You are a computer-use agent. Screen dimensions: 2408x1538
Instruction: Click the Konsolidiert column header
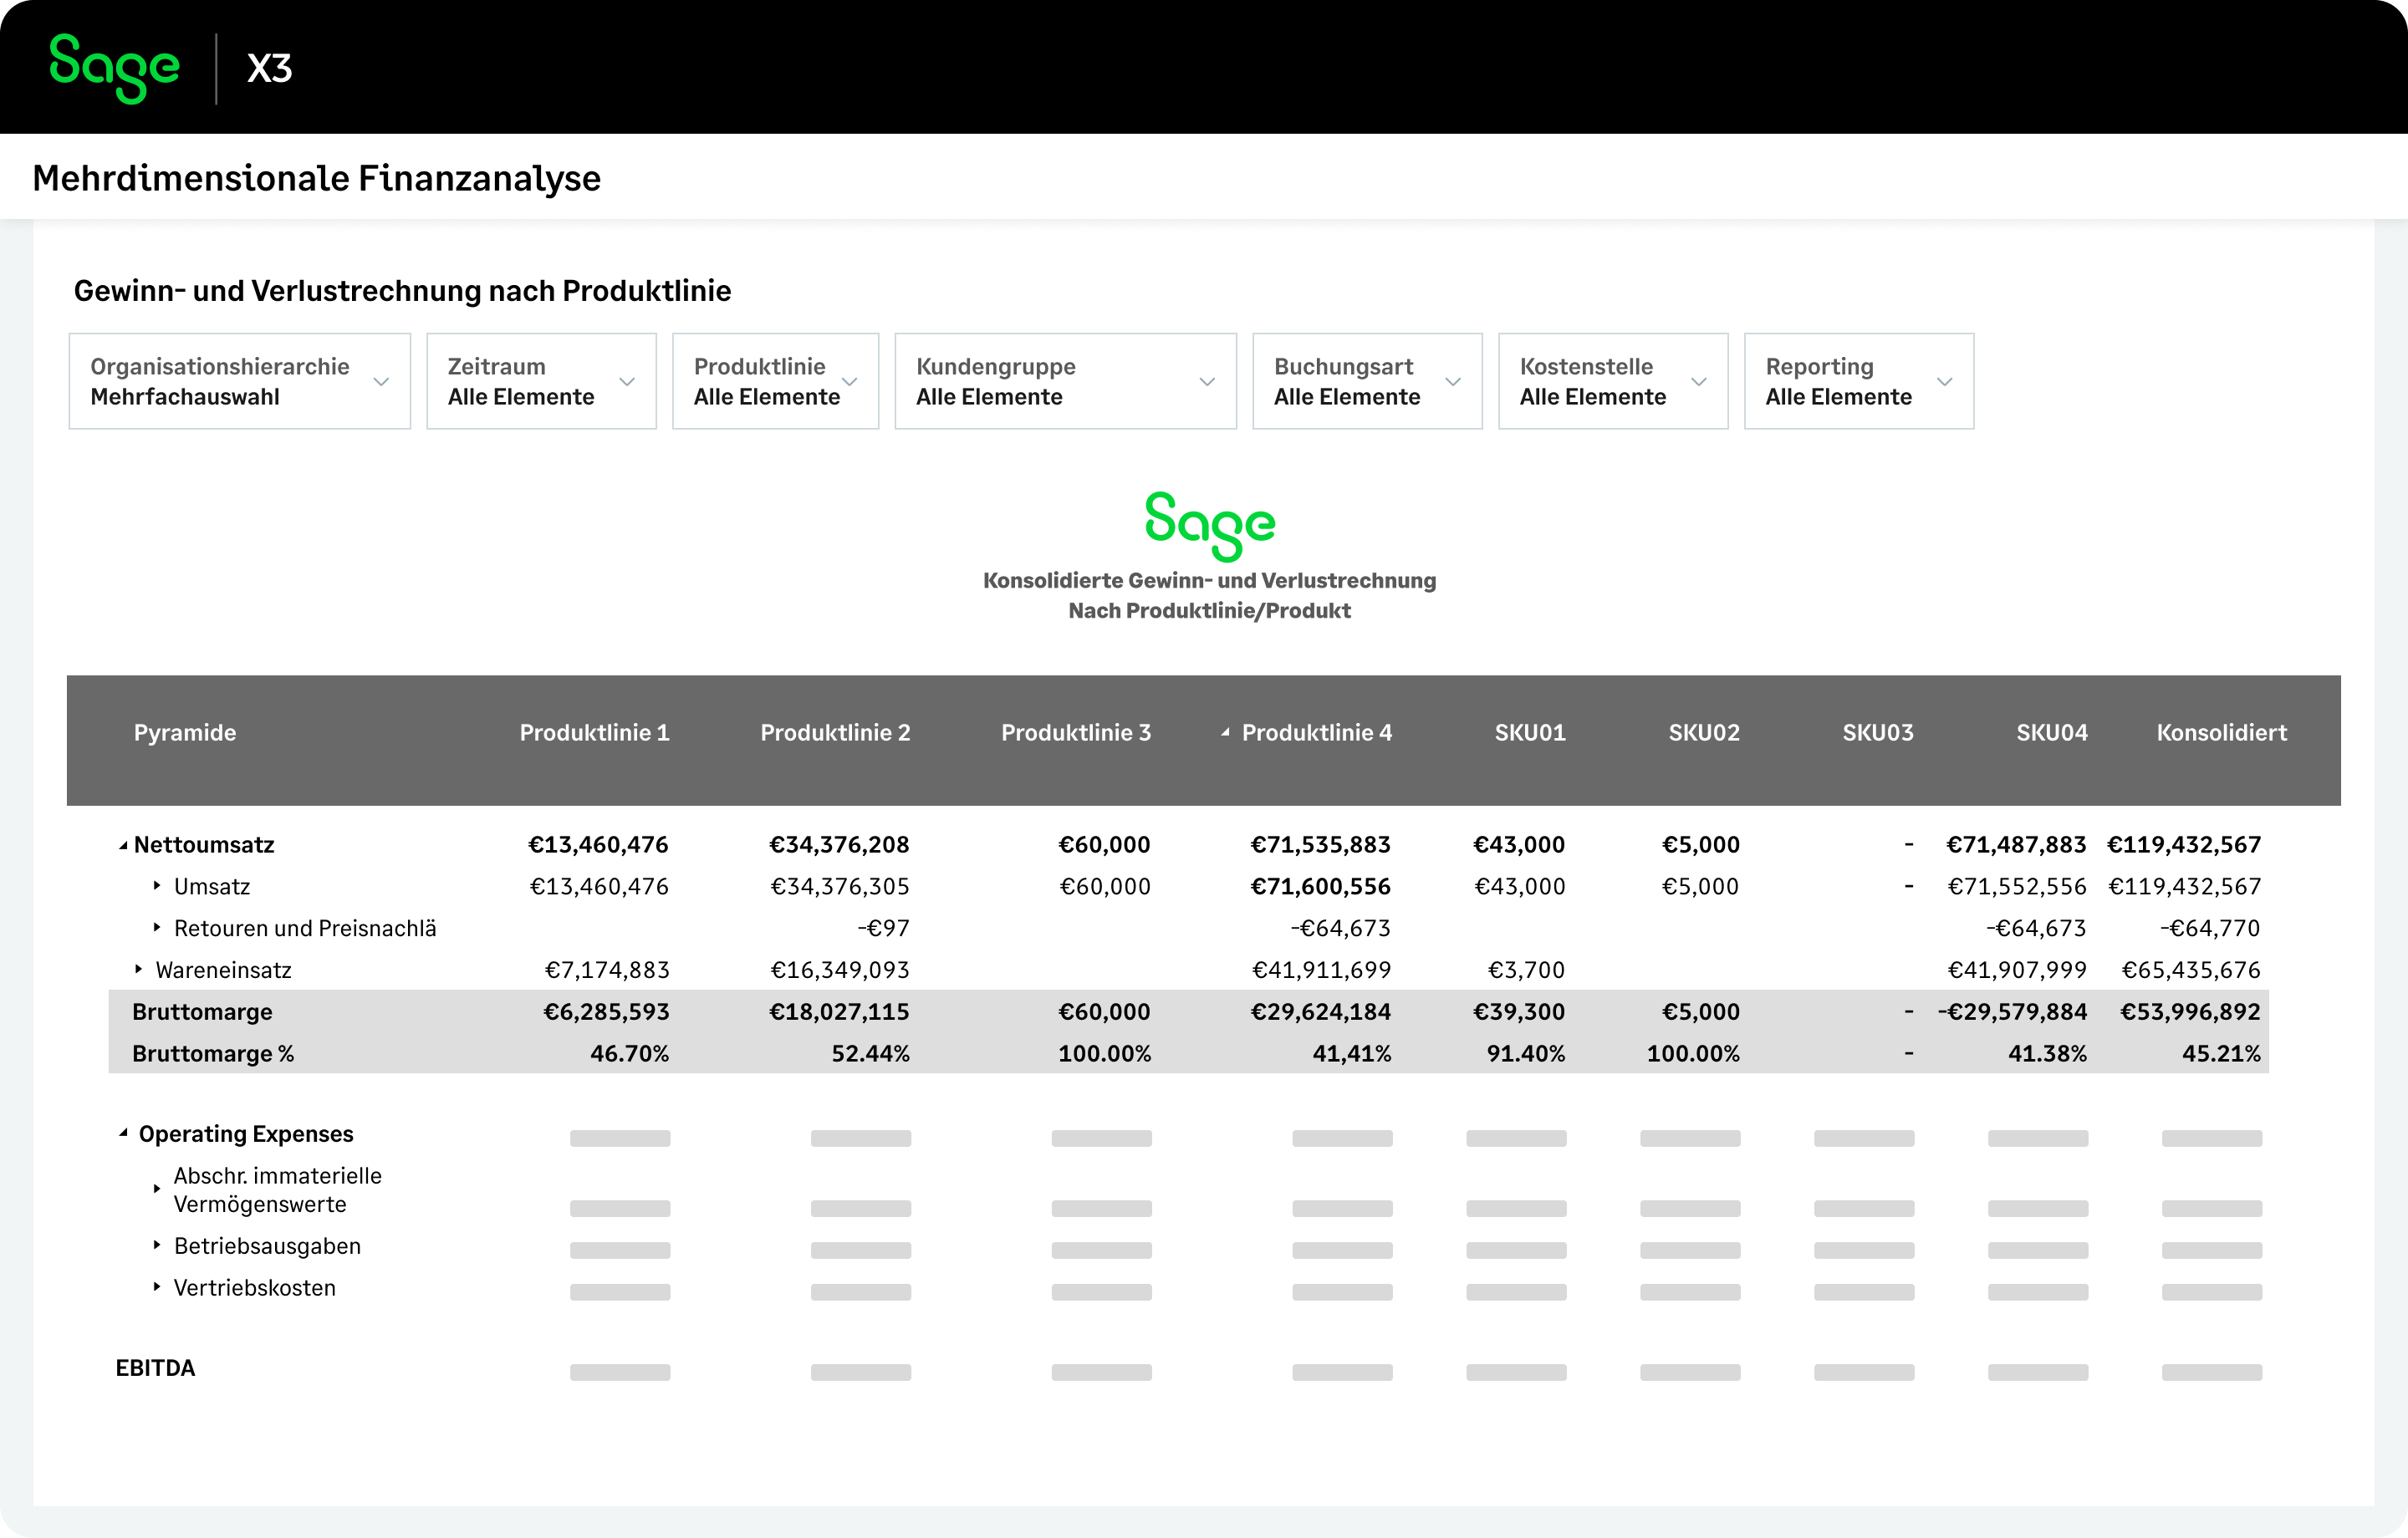click(2221, 733)
